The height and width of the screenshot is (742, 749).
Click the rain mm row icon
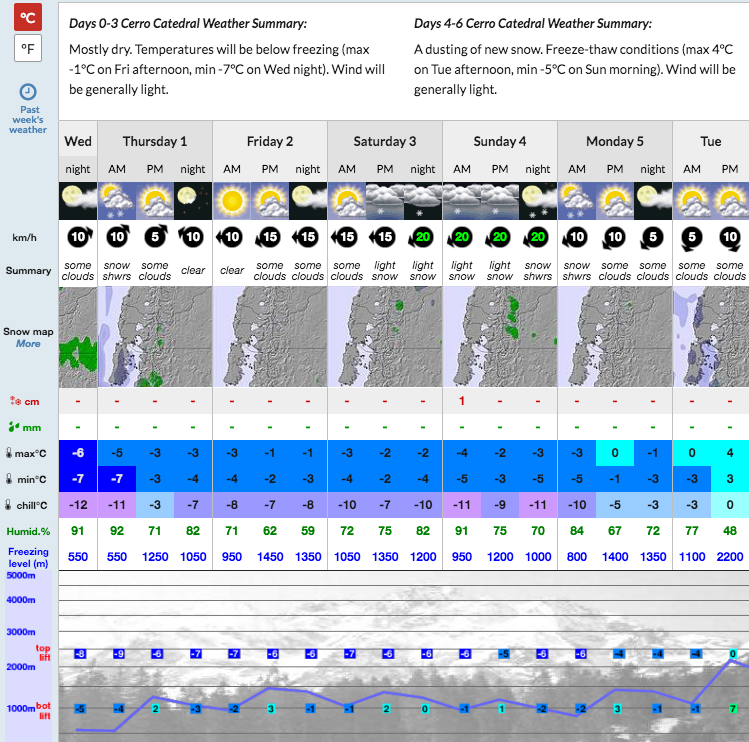[14, 427]
